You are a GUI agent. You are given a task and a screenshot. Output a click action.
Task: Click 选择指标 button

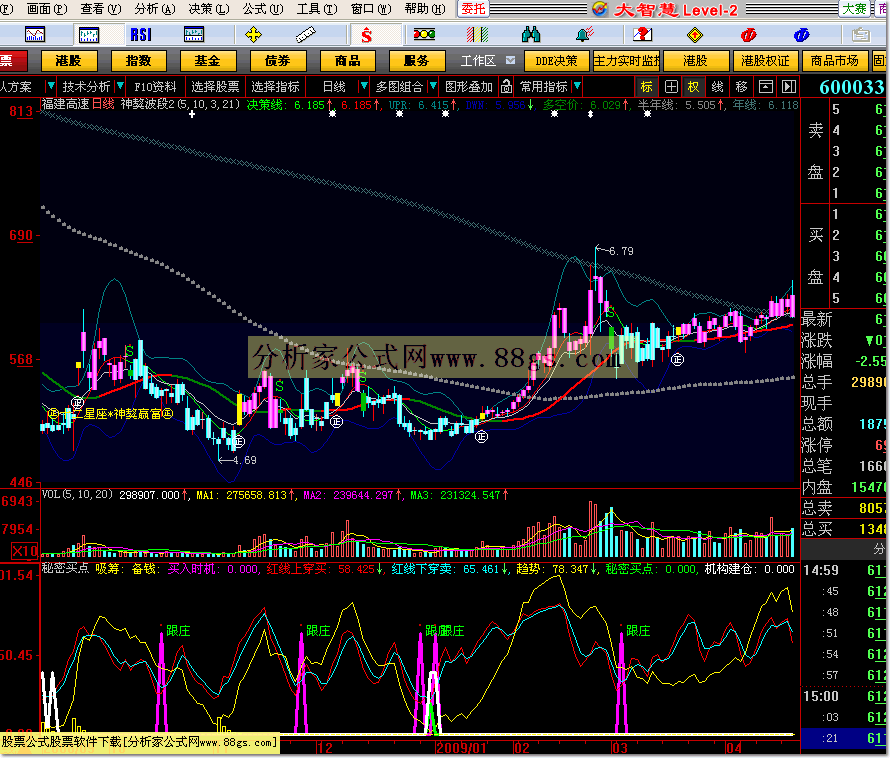(x=276, y=87)
